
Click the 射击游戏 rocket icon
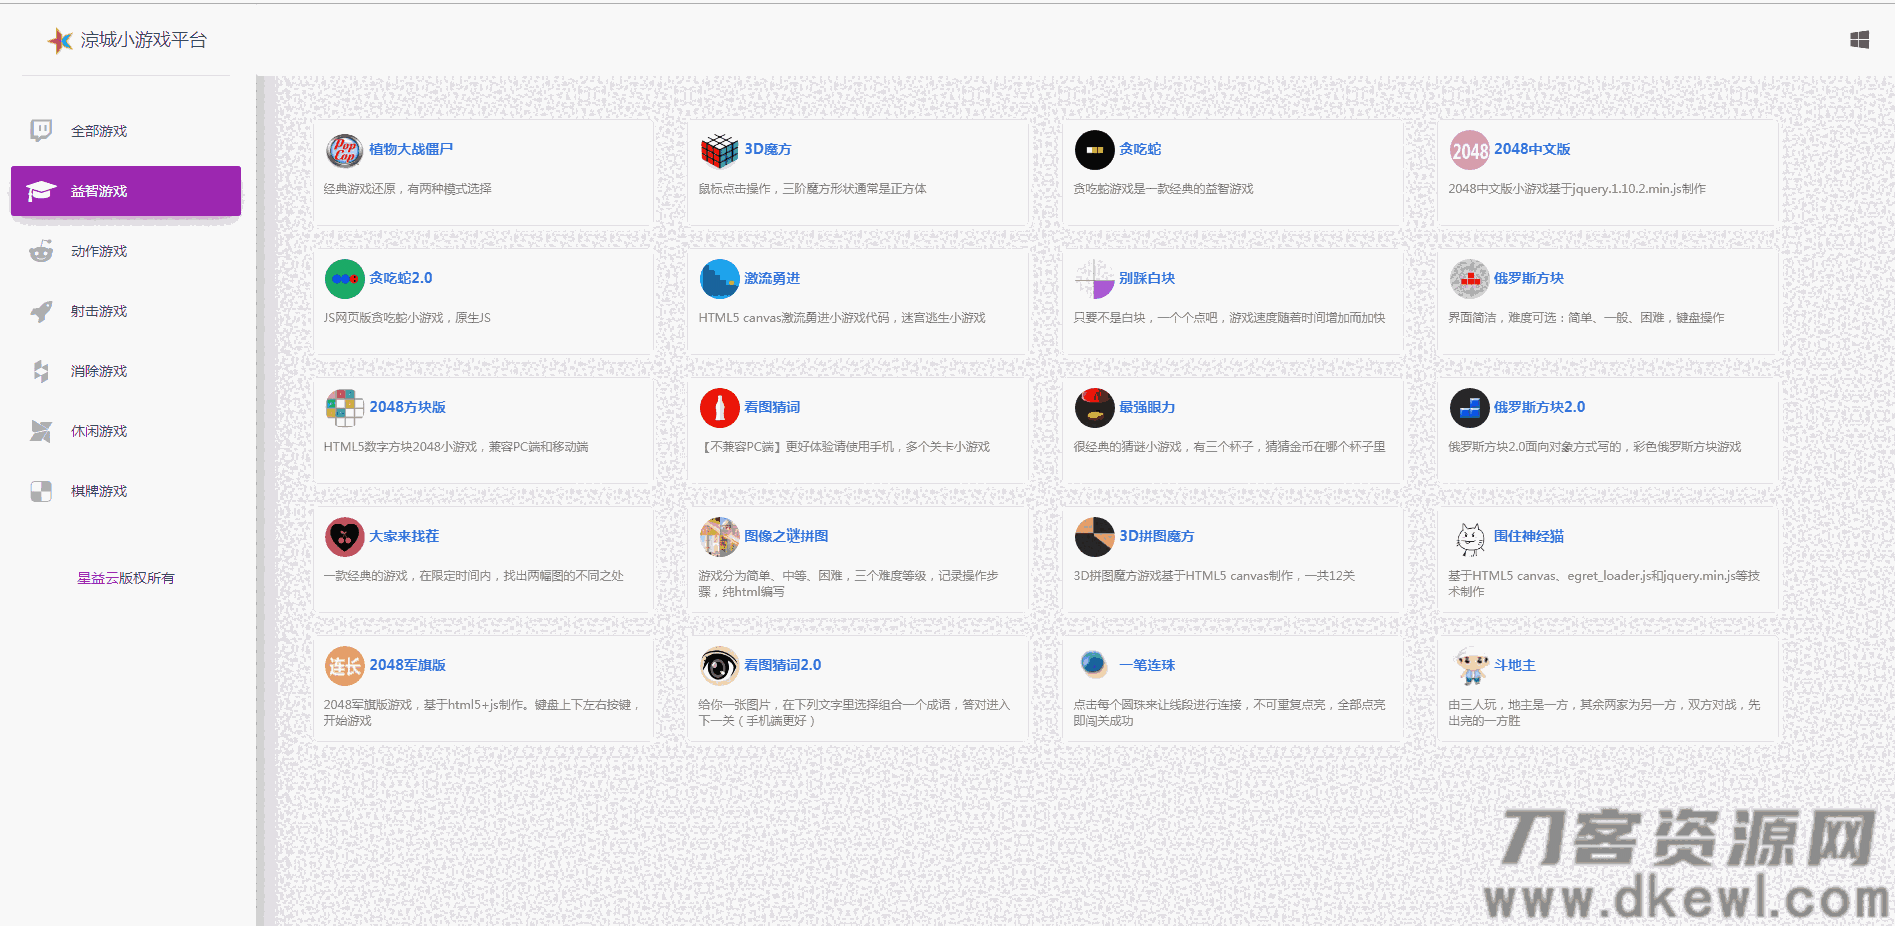[x=41, y=311]
